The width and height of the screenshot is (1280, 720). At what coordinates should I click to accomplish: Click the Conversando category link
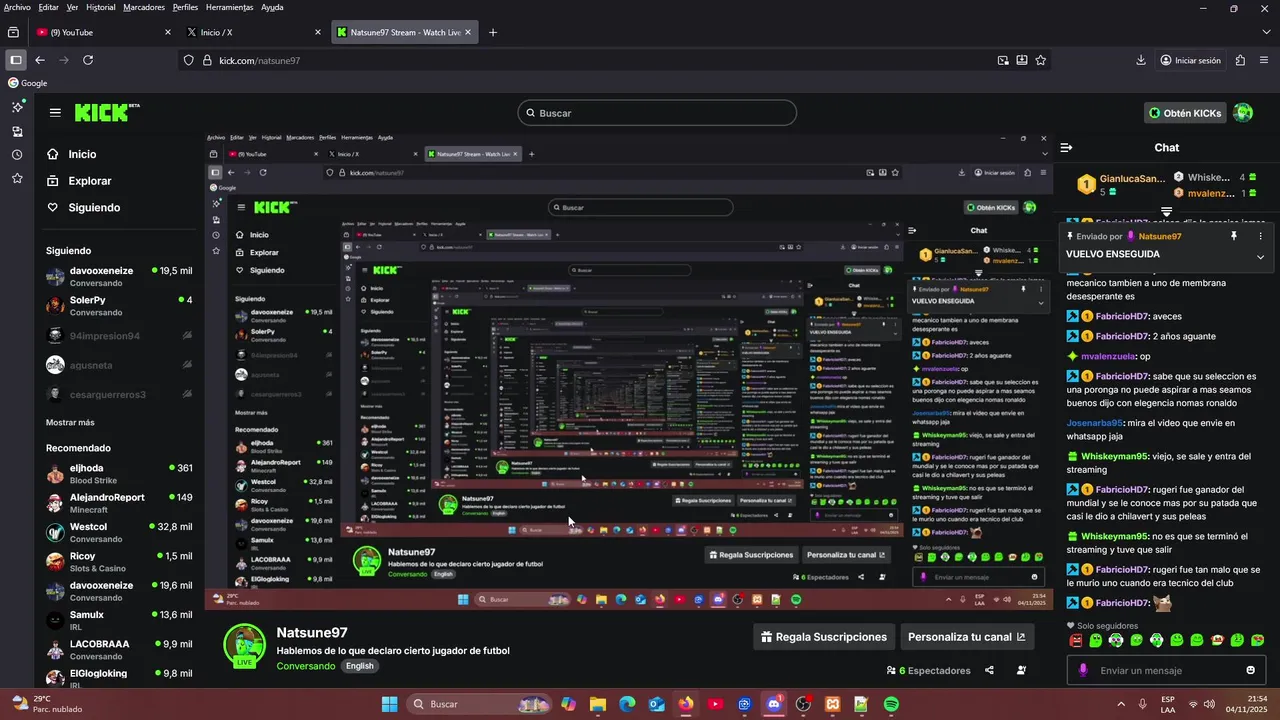click(306, 666)
